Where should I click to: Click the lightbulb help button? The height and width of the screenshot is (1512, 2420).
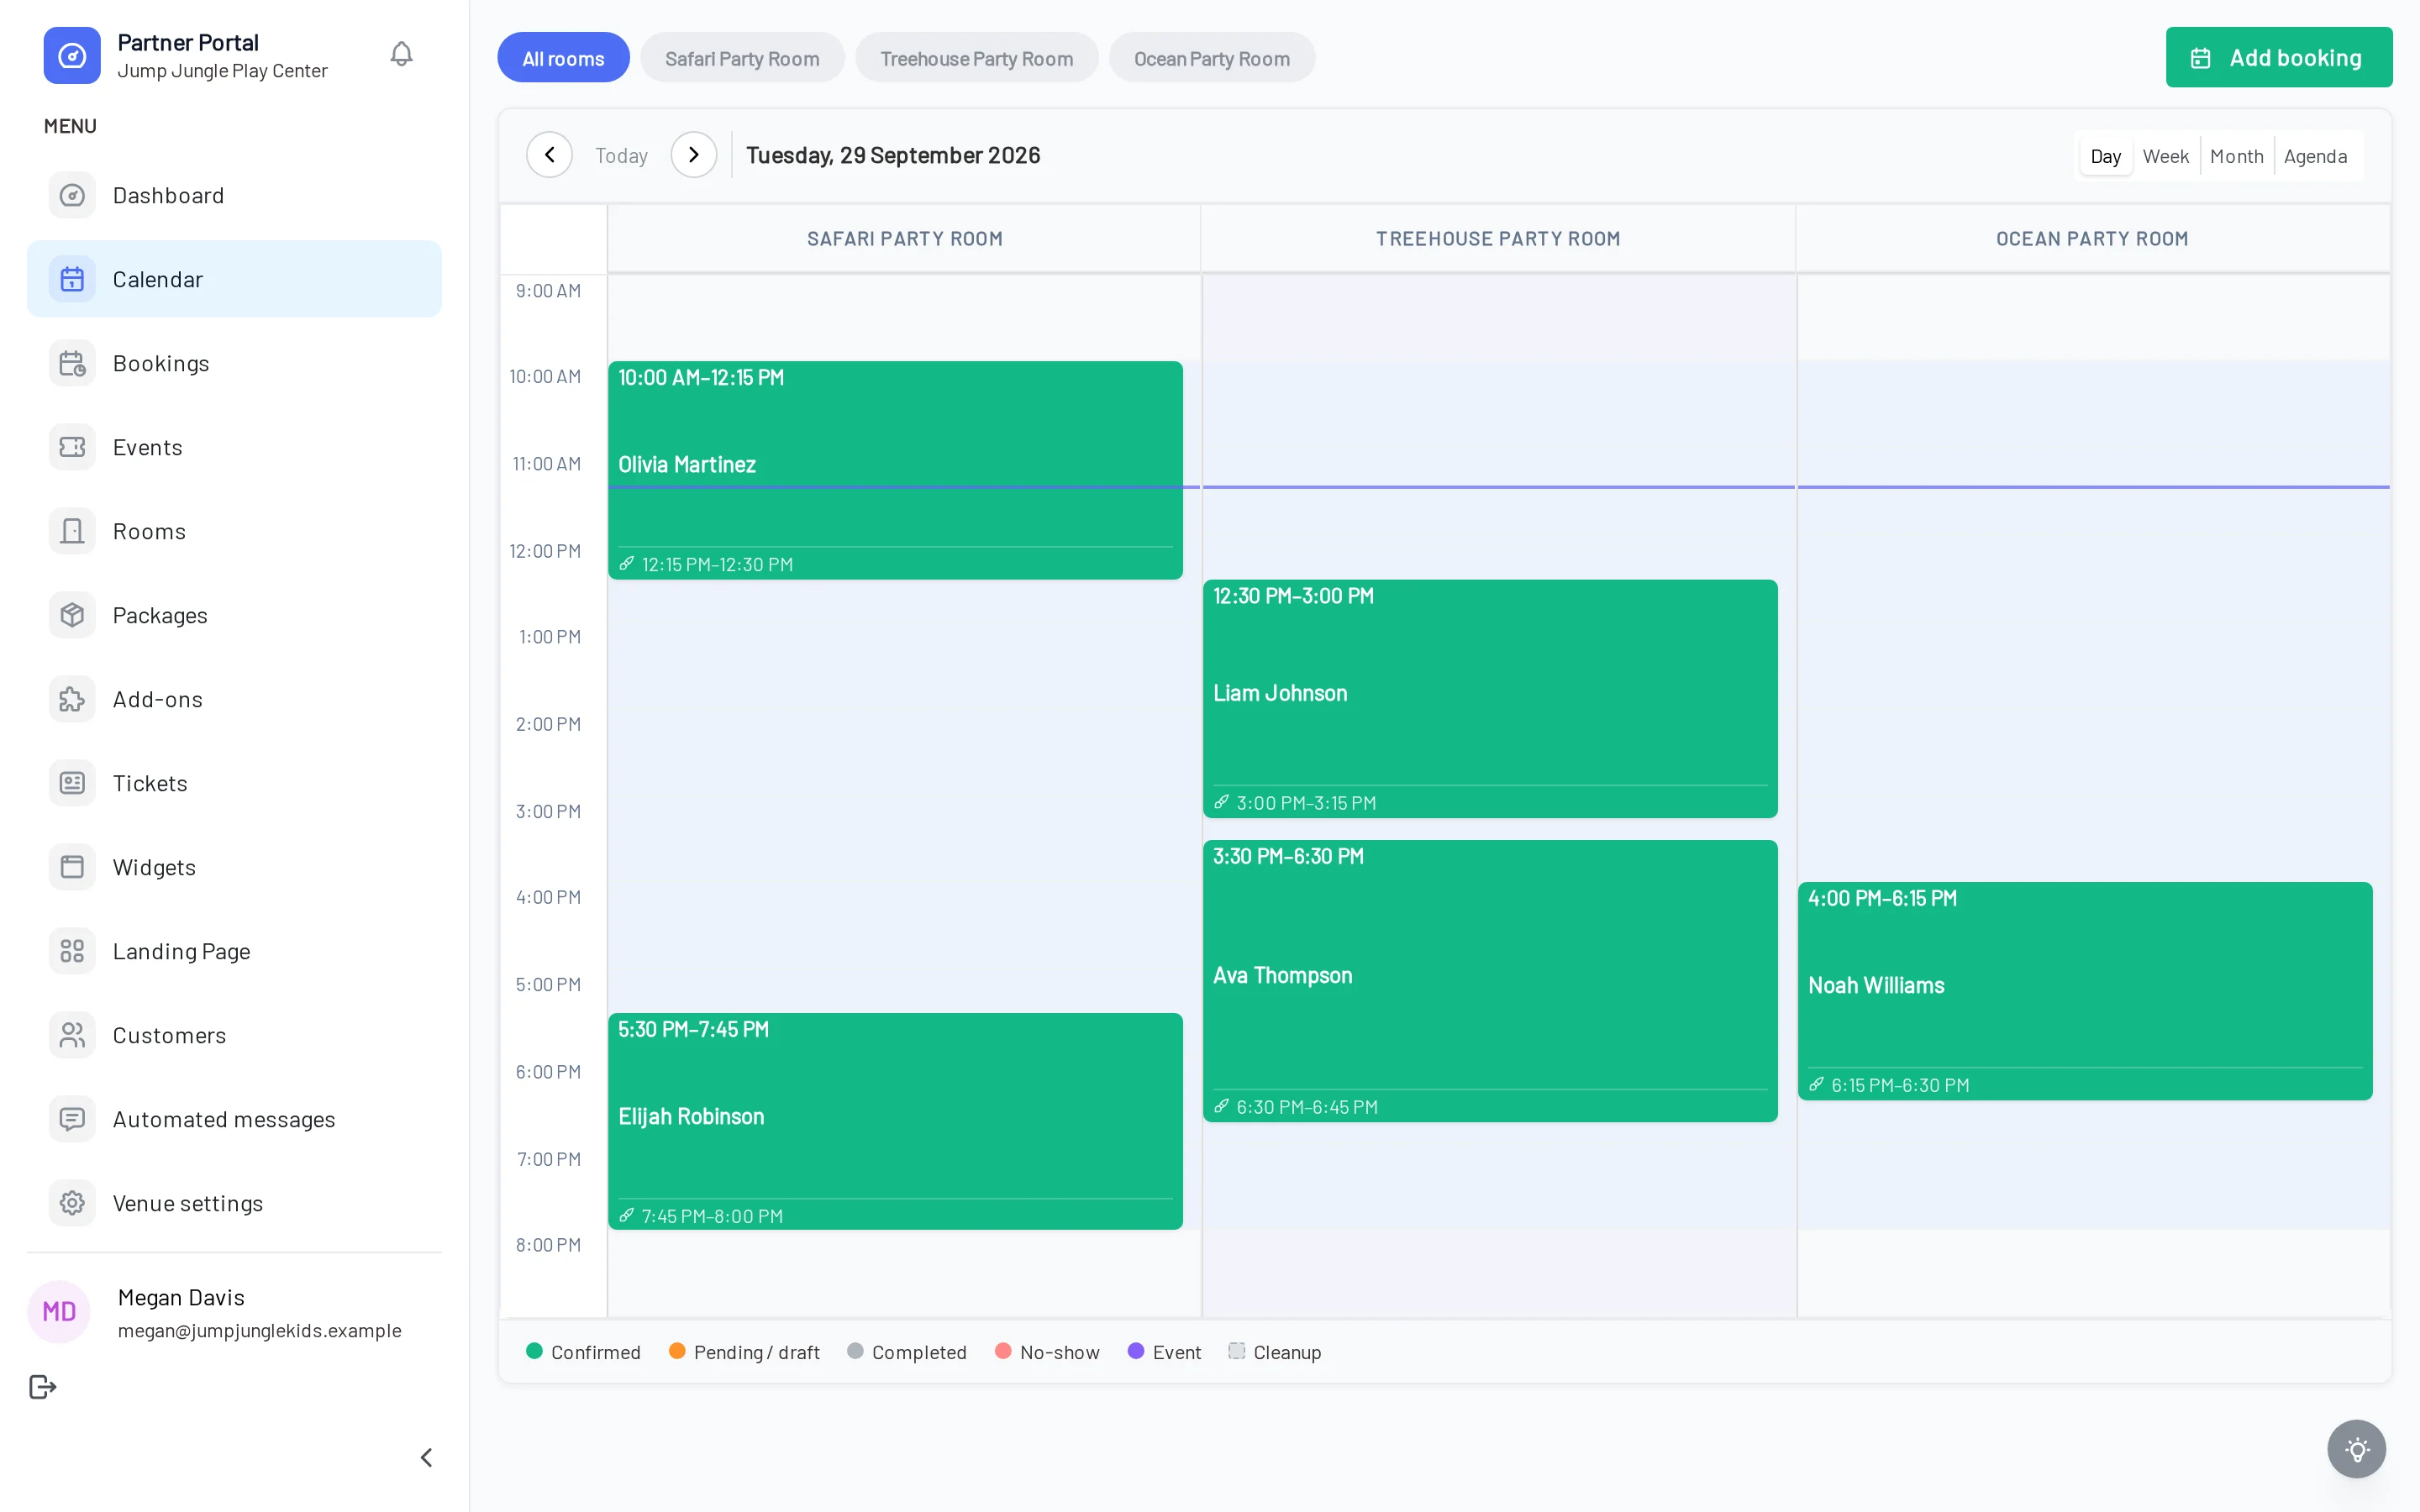pos(2357,1449)
